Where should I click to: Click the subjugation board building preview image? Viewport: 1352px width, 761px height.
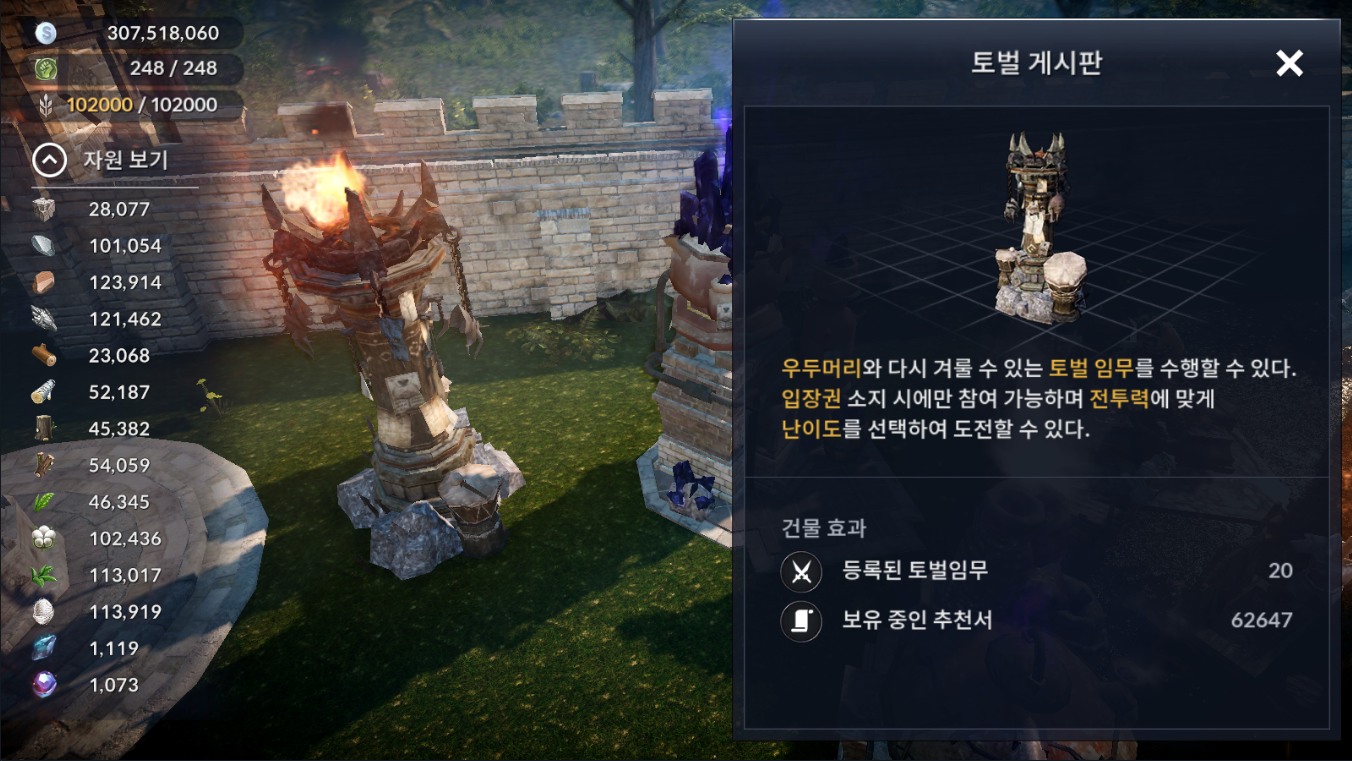coord(1037,228)
